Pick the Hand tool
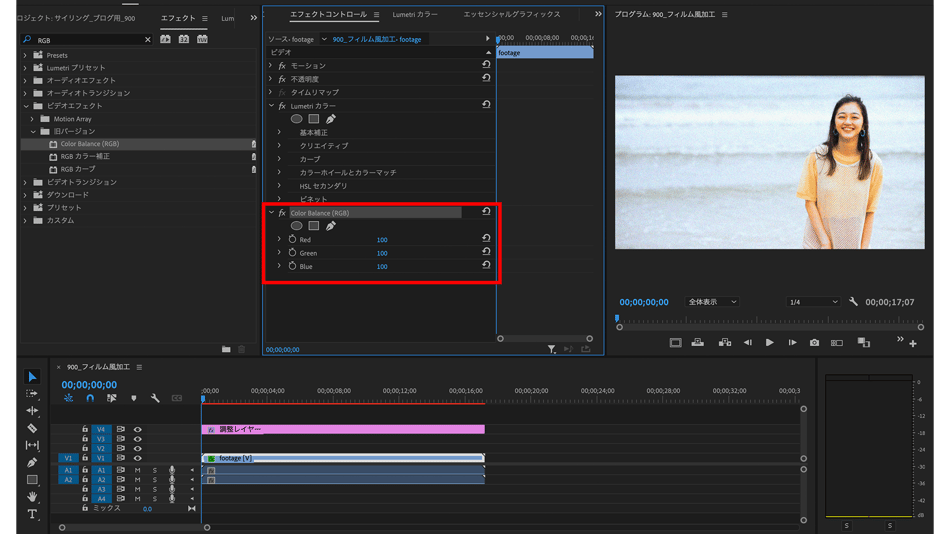 click(x=32, y=497)
